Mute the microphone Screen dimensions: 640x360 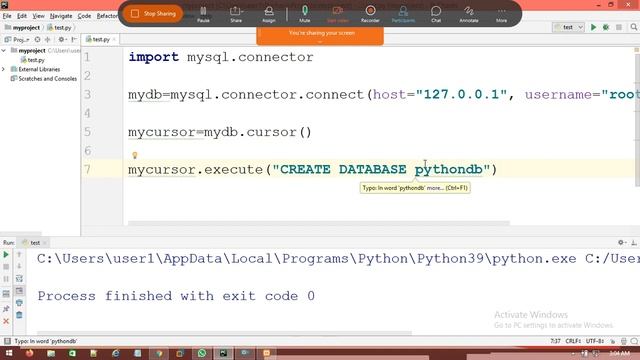coord(305,14)
